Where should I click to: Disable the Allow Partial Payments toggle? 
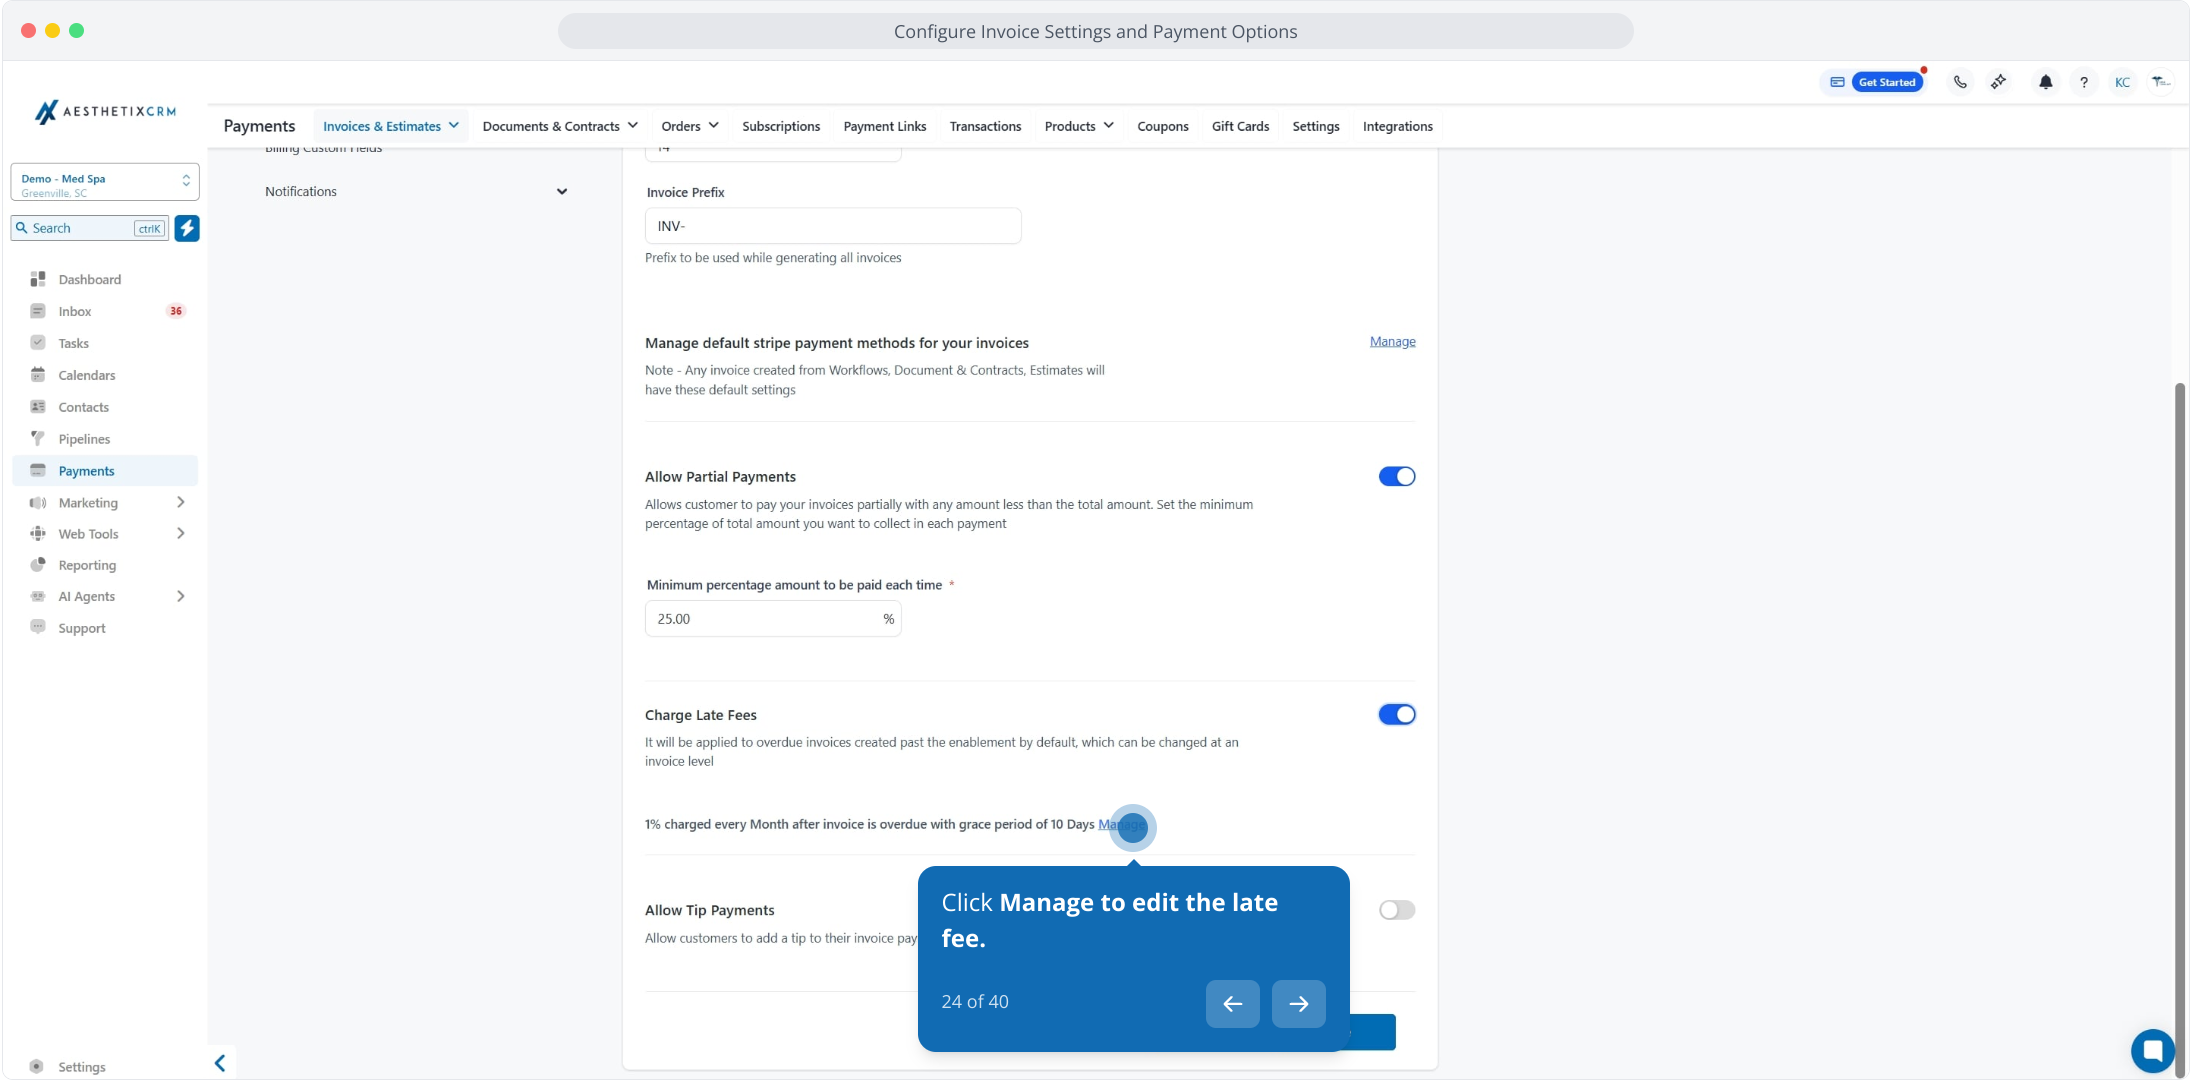tap(1396, 477)
